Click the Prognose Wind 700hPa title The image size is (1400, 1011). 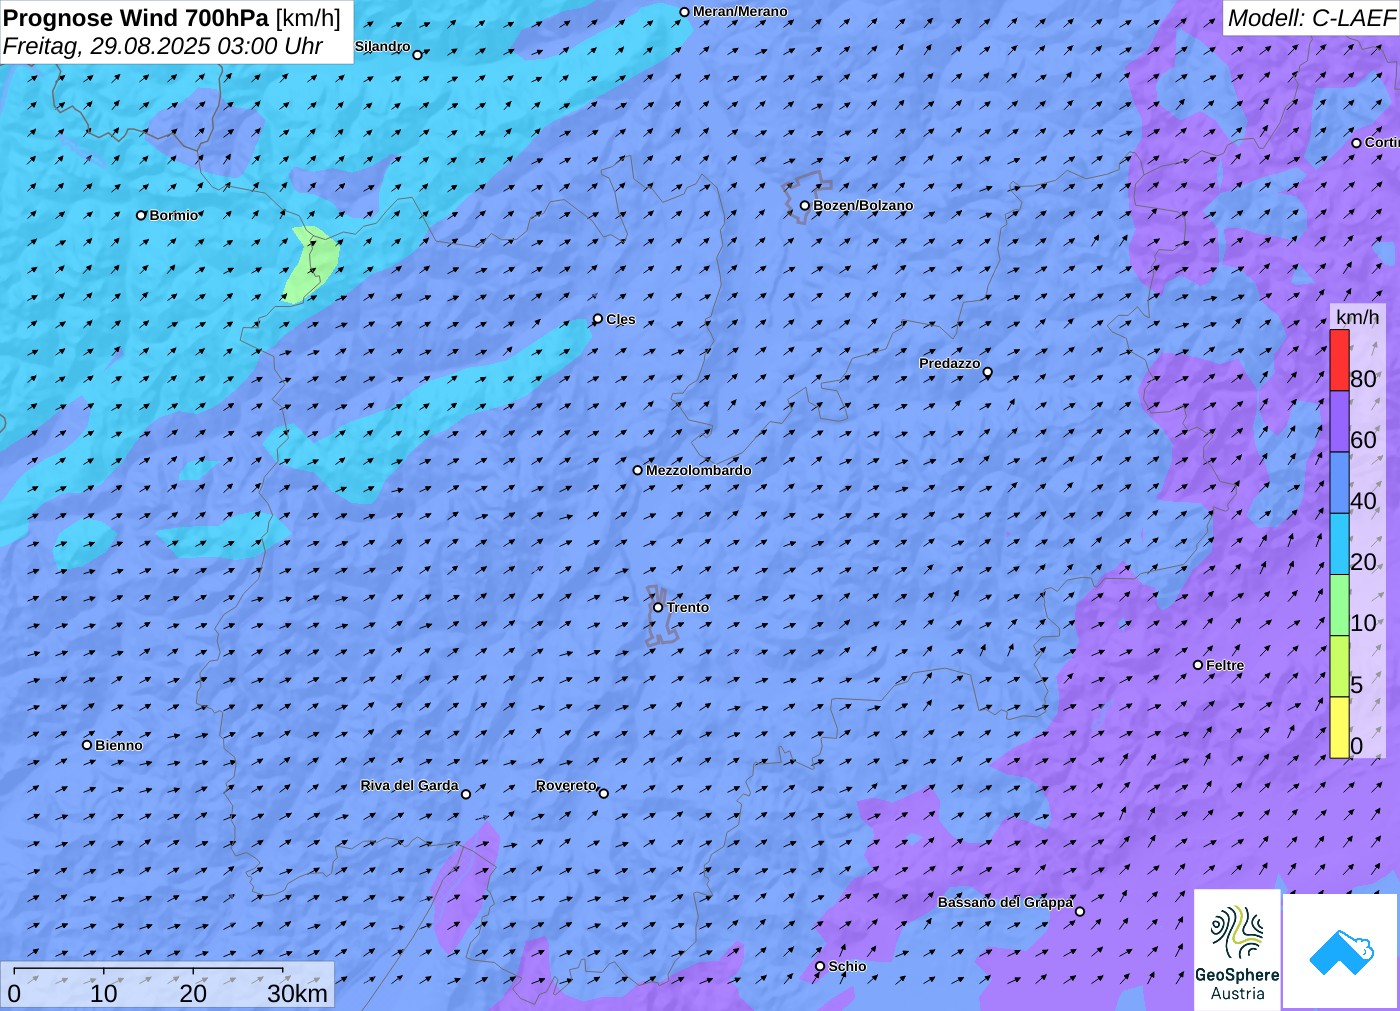pos(172,18)
